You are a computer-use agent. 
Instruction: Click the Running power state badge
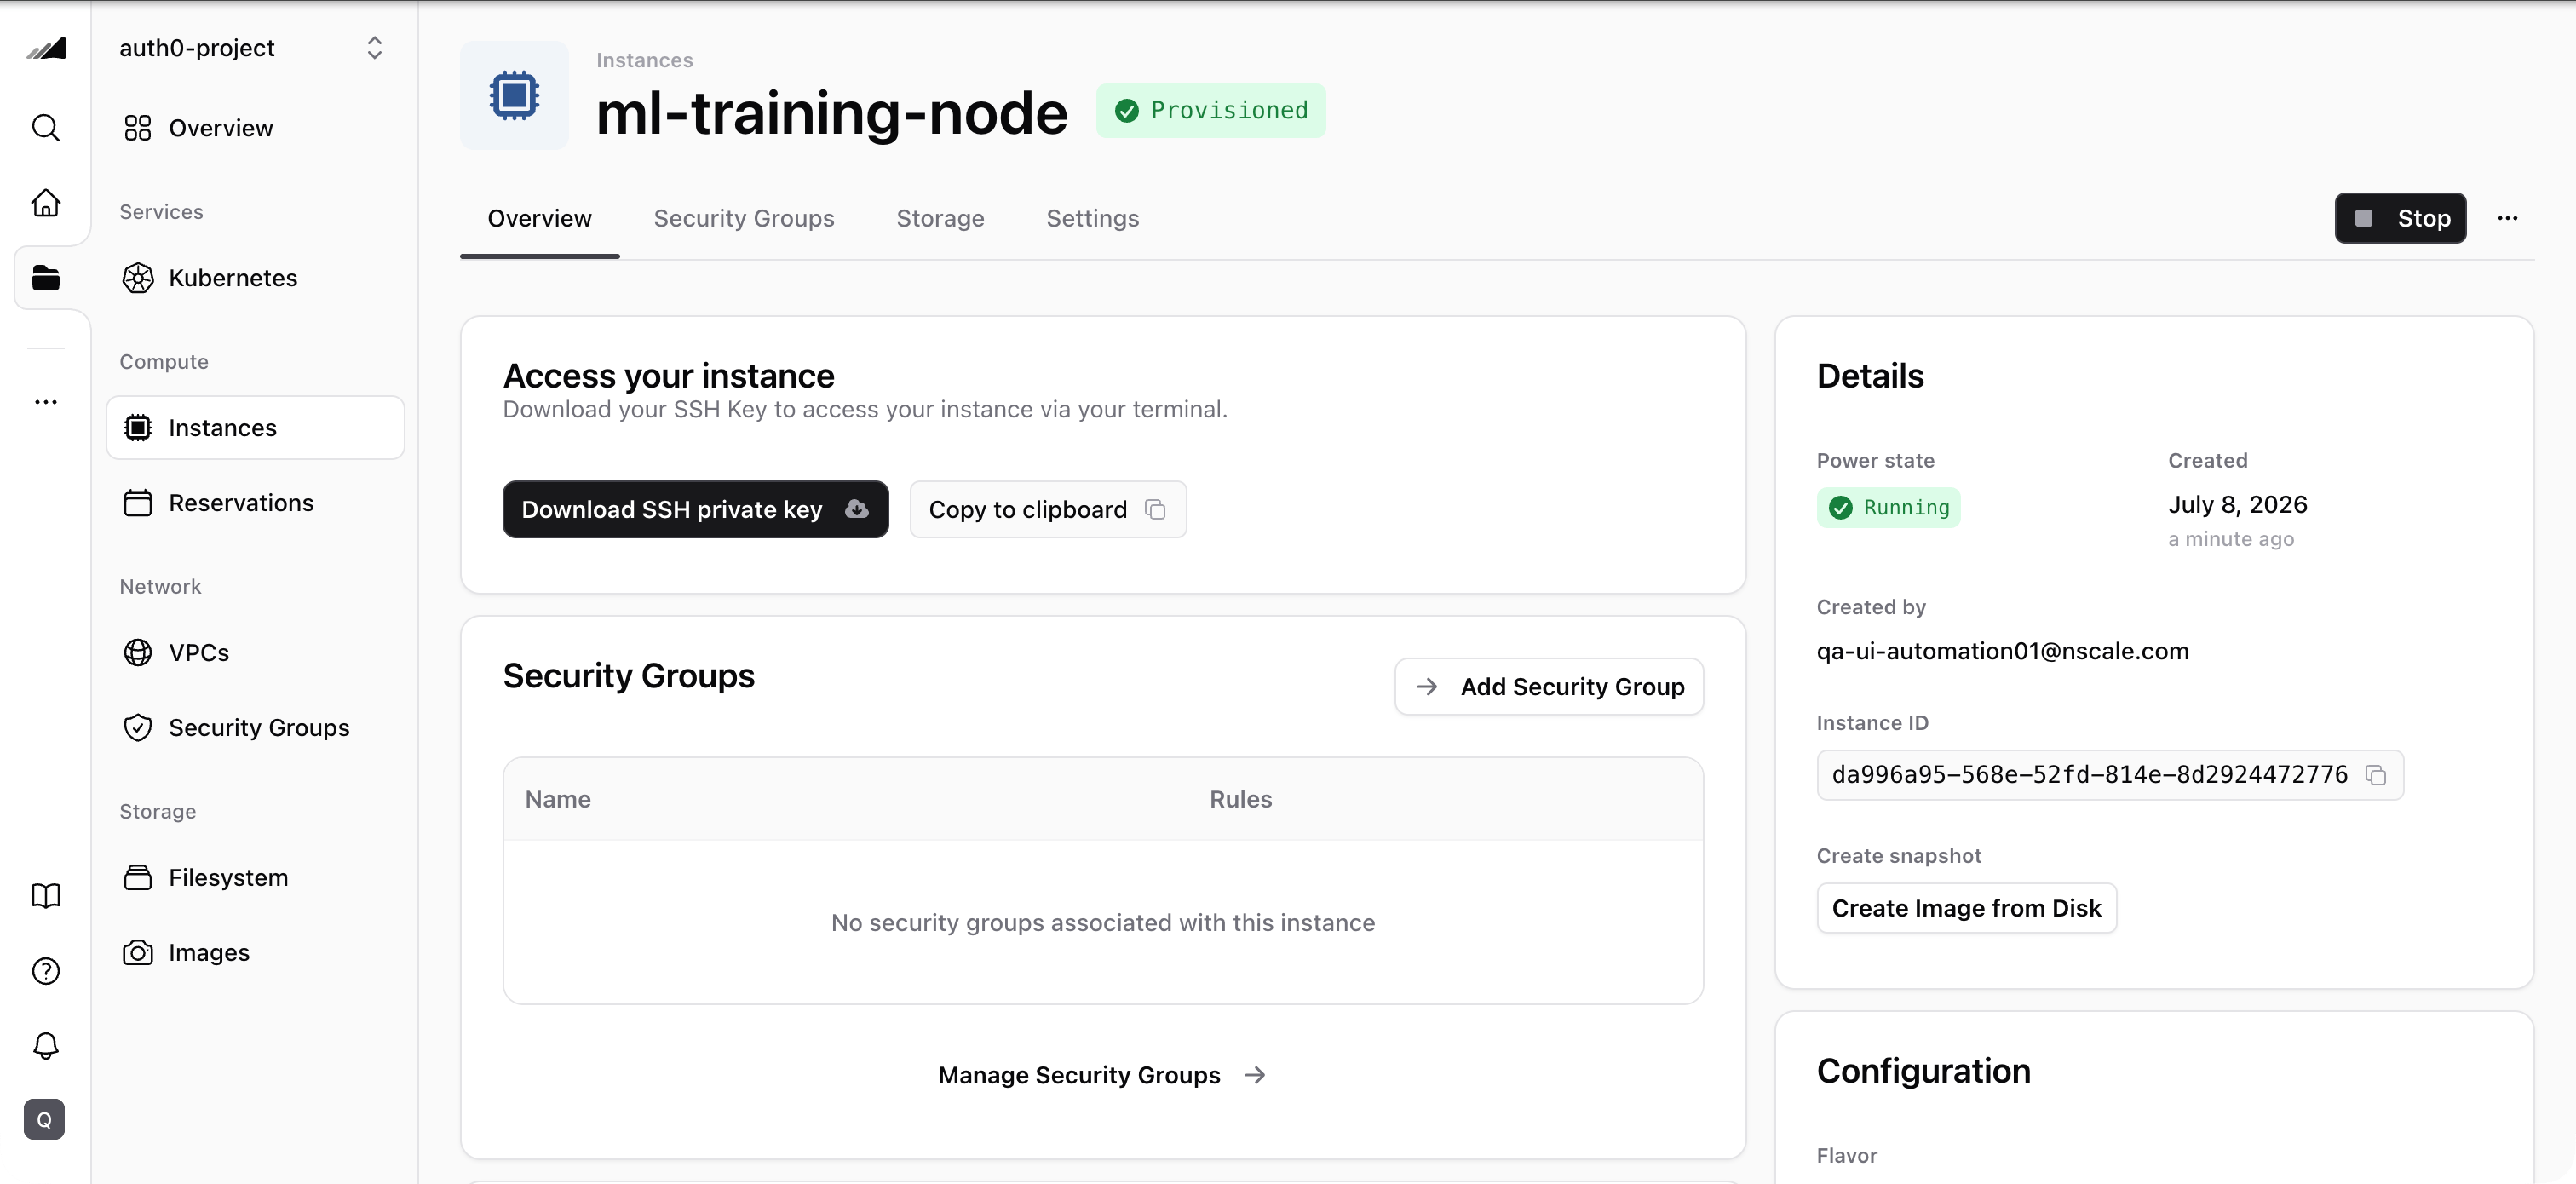point(1888,508)
